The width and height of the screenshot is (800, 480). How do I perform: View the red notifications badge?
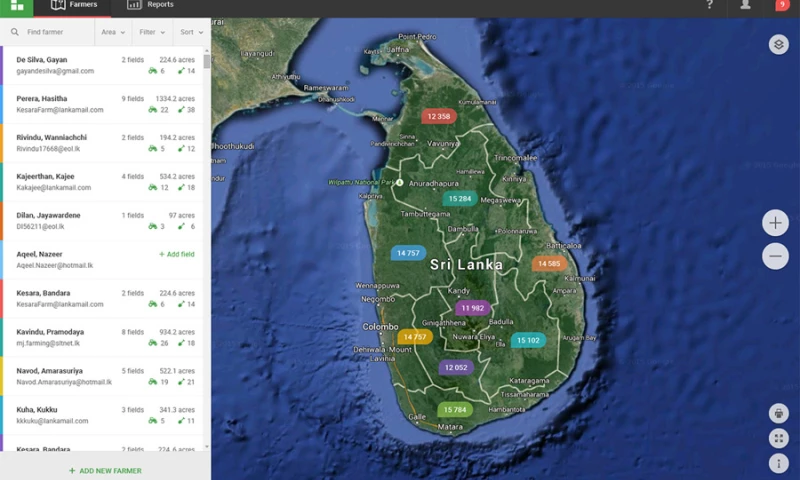pyautogui.click(x=782, y=6)
